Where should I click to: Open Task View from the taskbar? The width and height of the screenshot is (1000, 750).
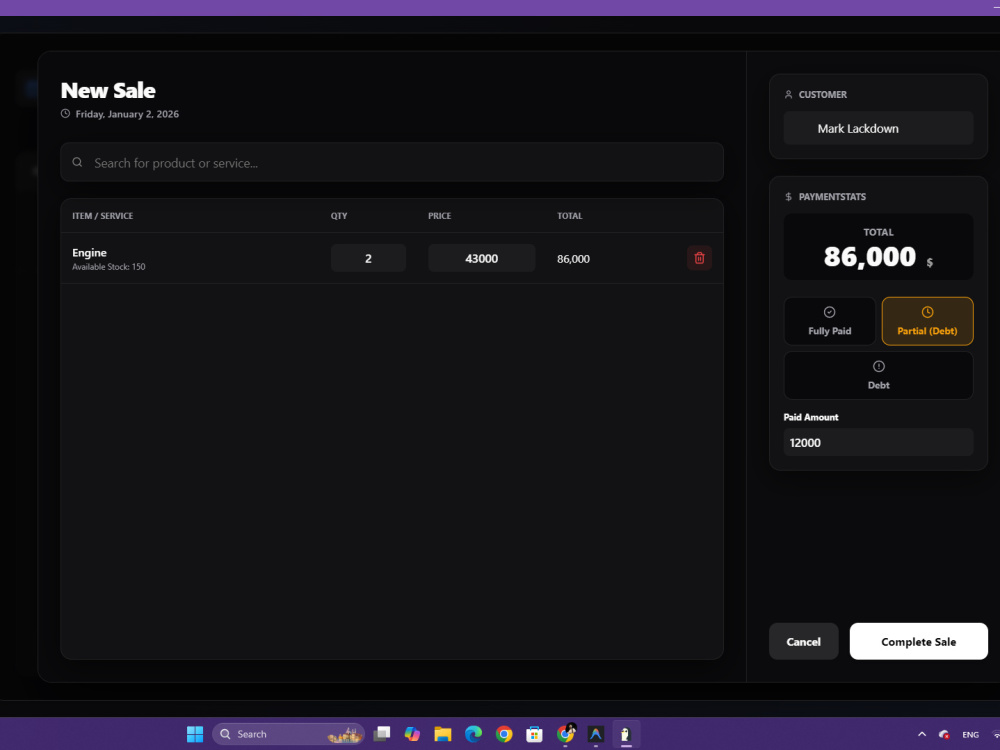tap(382, 734)
